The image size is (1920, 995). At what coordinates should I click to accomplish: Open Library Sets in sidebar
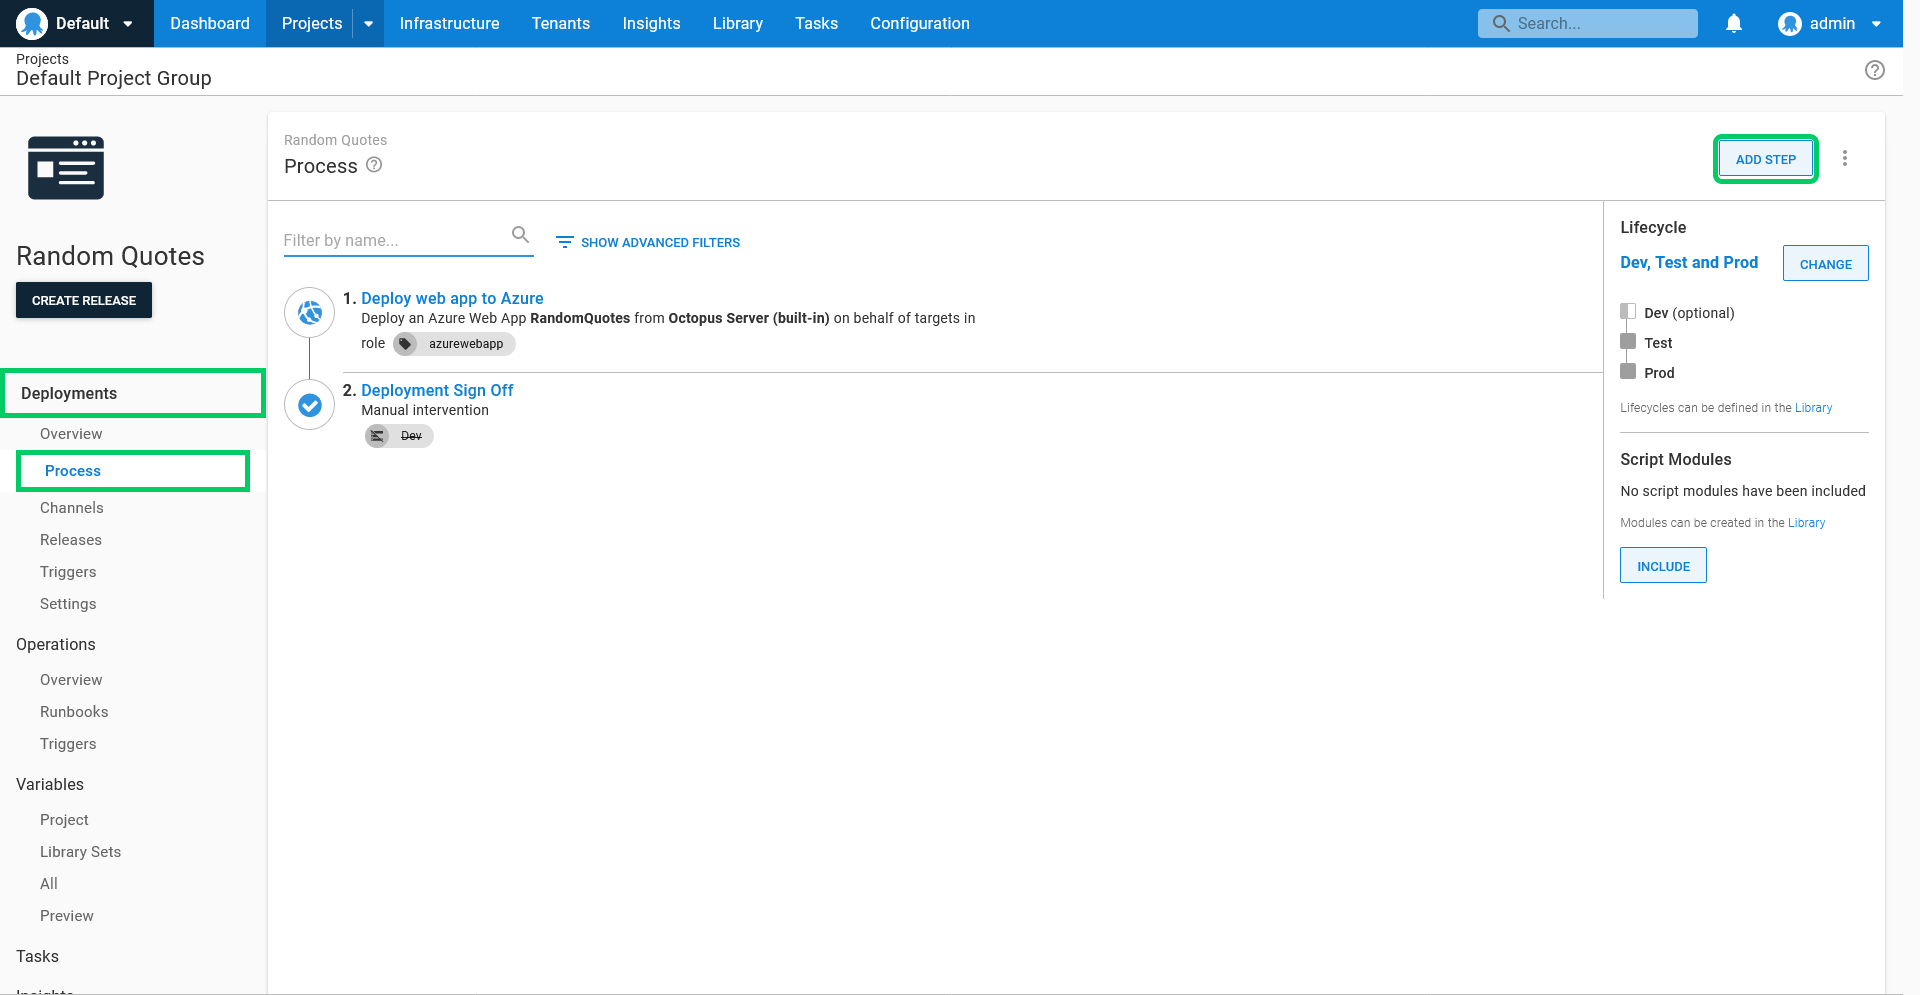80,852
